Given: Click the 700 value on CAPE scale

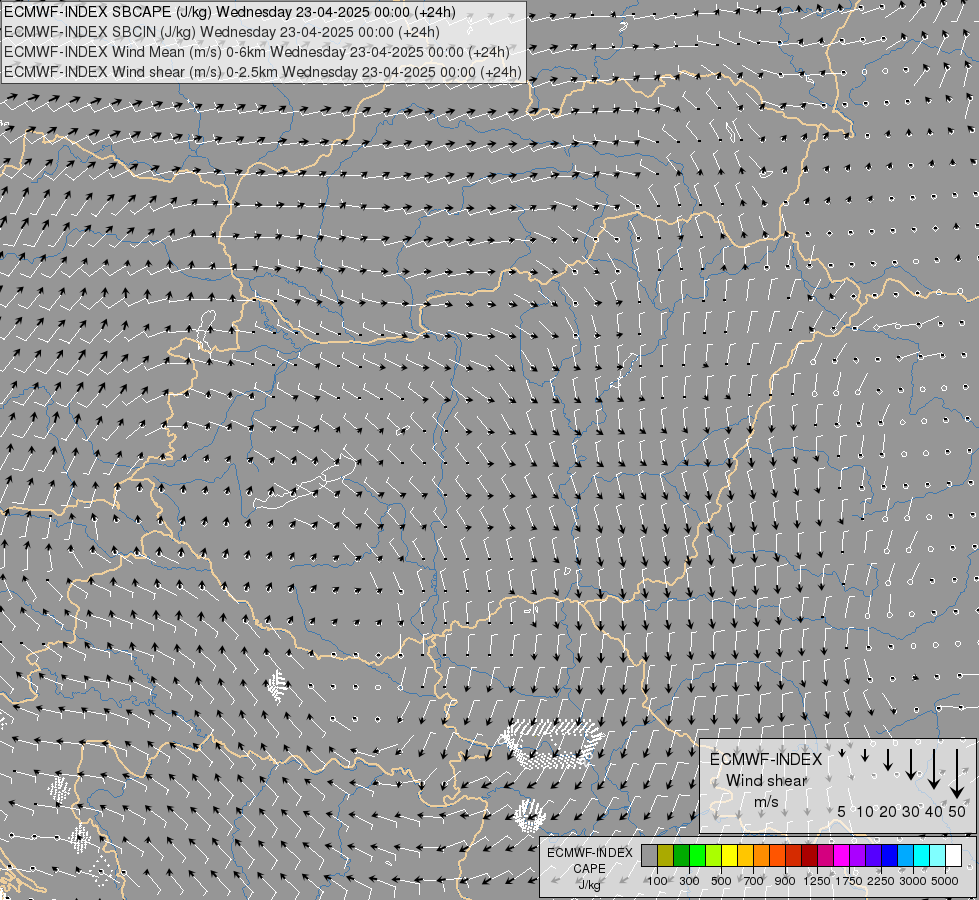Looking at the screenshot, I should (x=754, y=881).
